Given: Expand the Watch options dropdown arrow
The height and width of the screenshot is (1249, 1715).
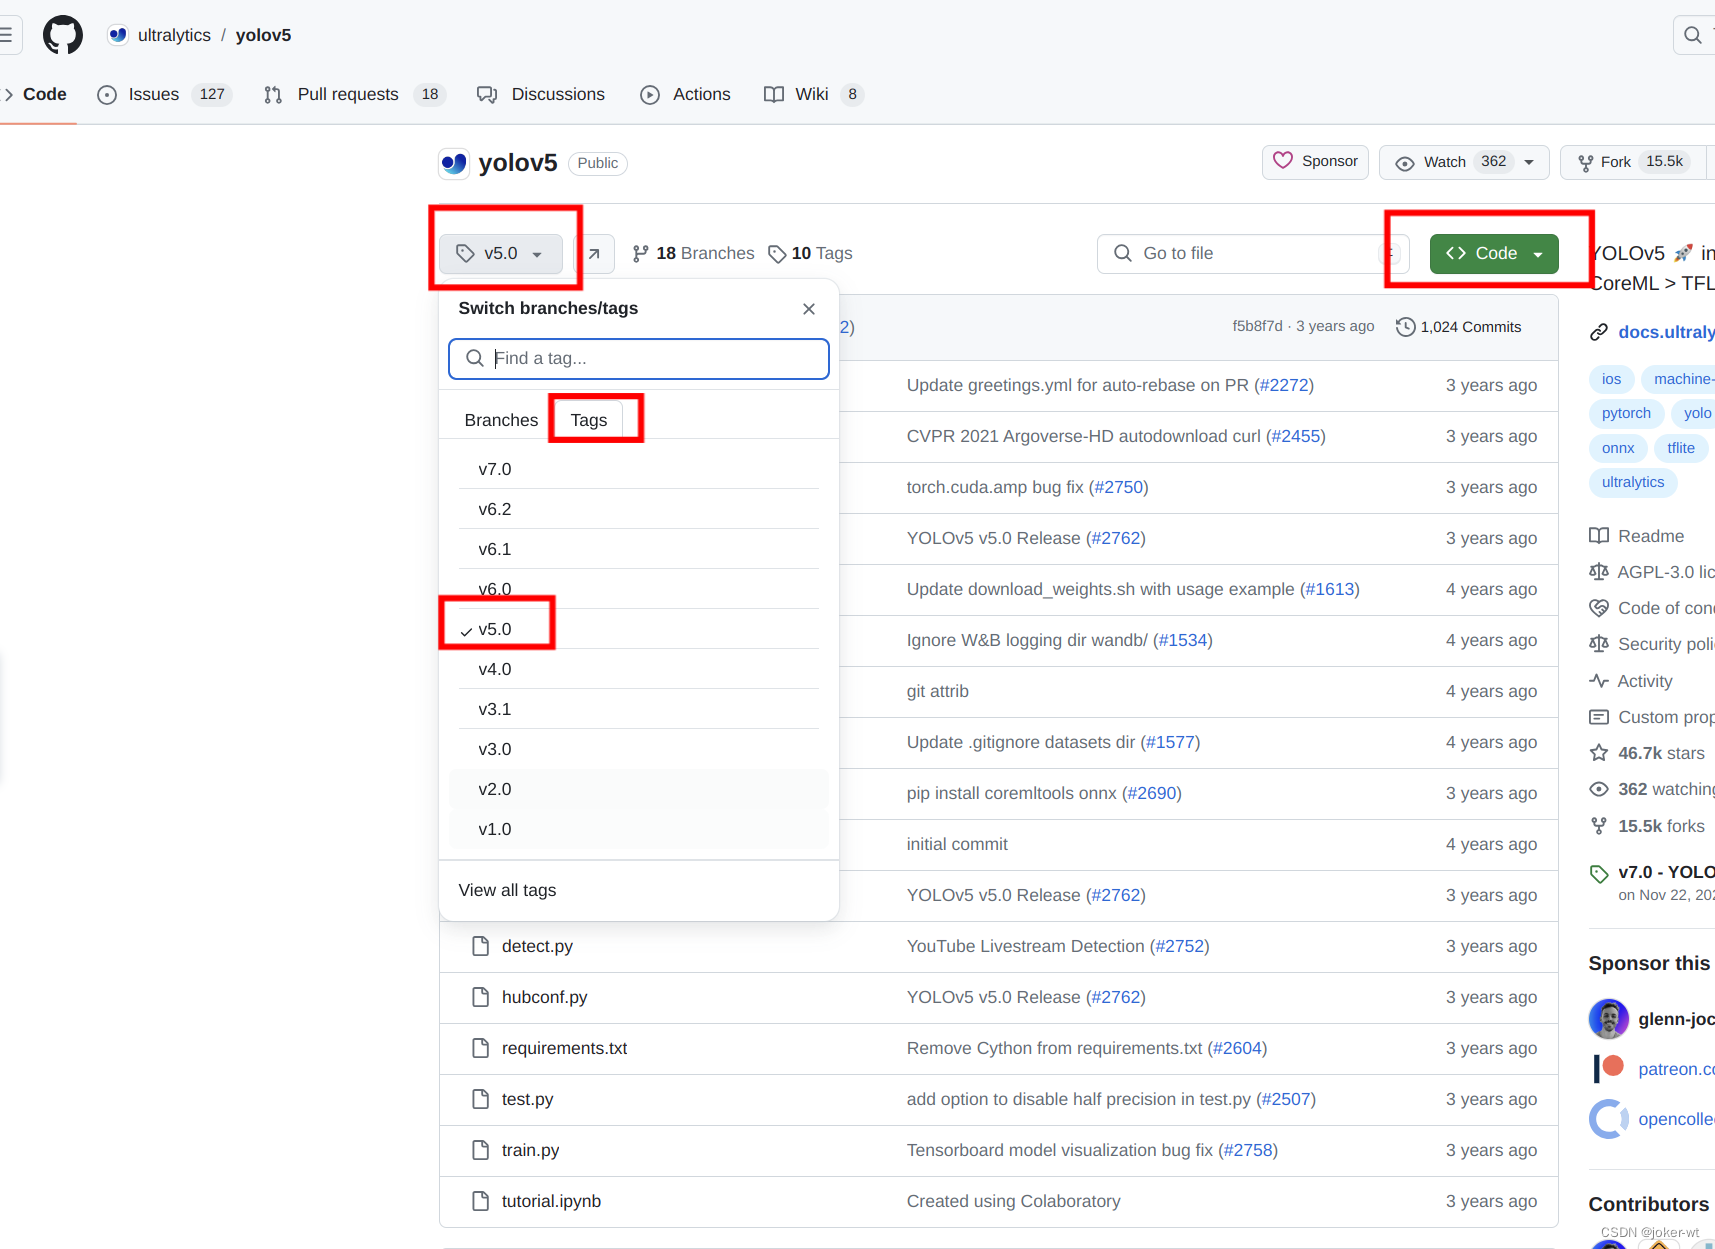Looking at the screenshot, I should tap(1529, 162).
